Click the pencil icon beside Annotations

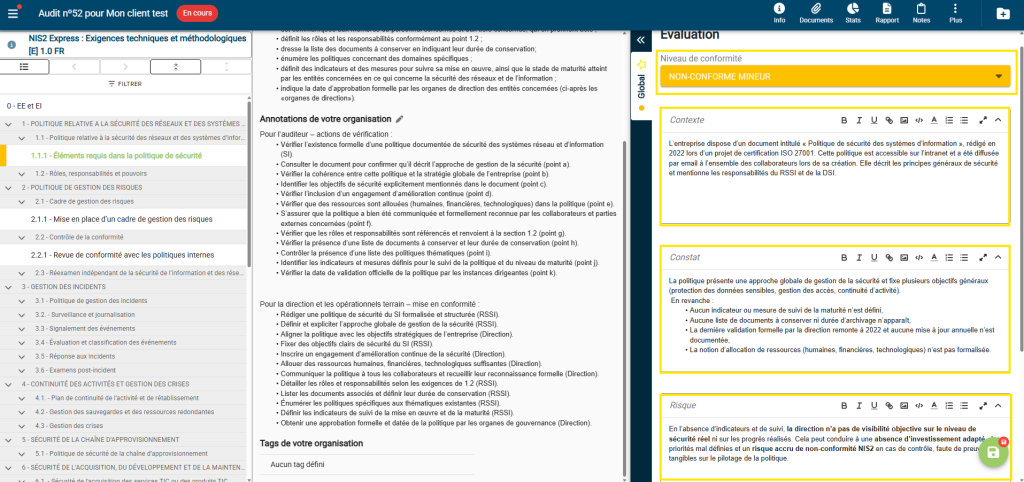coord(400,119)
